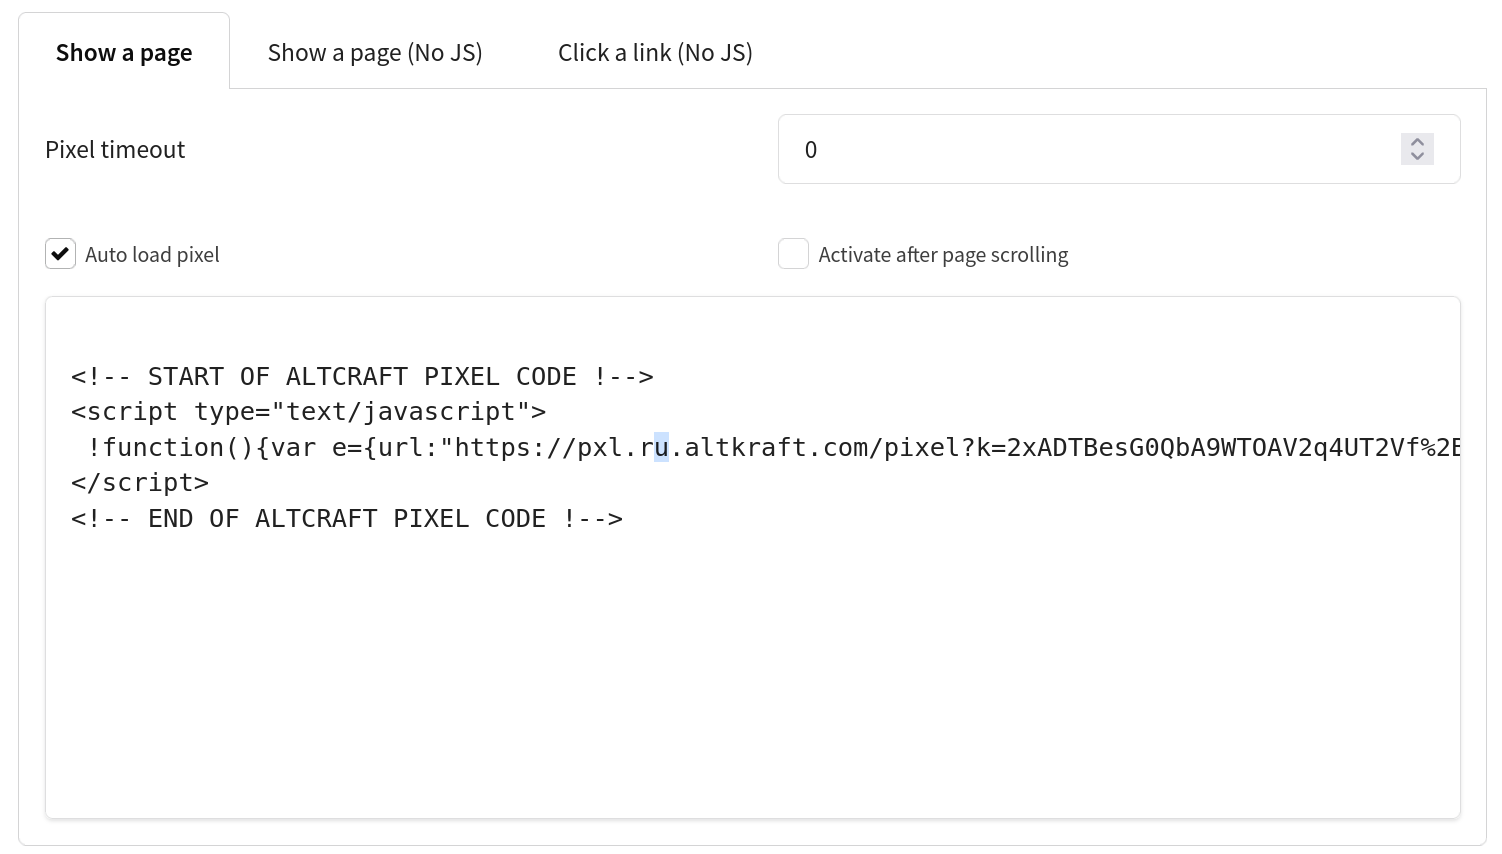The image size is (1502, 854).
Task: Click the closing </script> tag line
Action: [140, 483]
